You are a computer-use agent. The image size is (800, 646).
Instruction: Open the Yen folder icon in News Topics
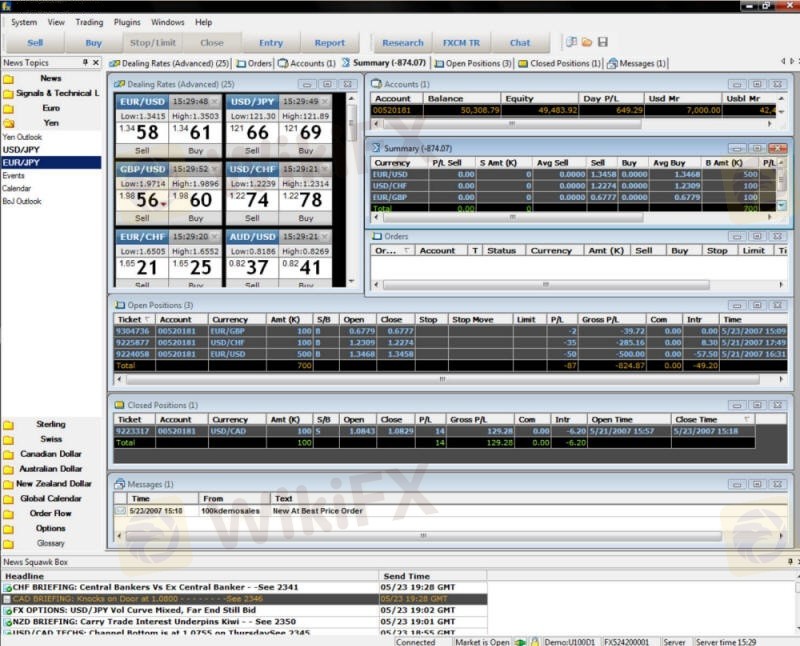[9, 123]
